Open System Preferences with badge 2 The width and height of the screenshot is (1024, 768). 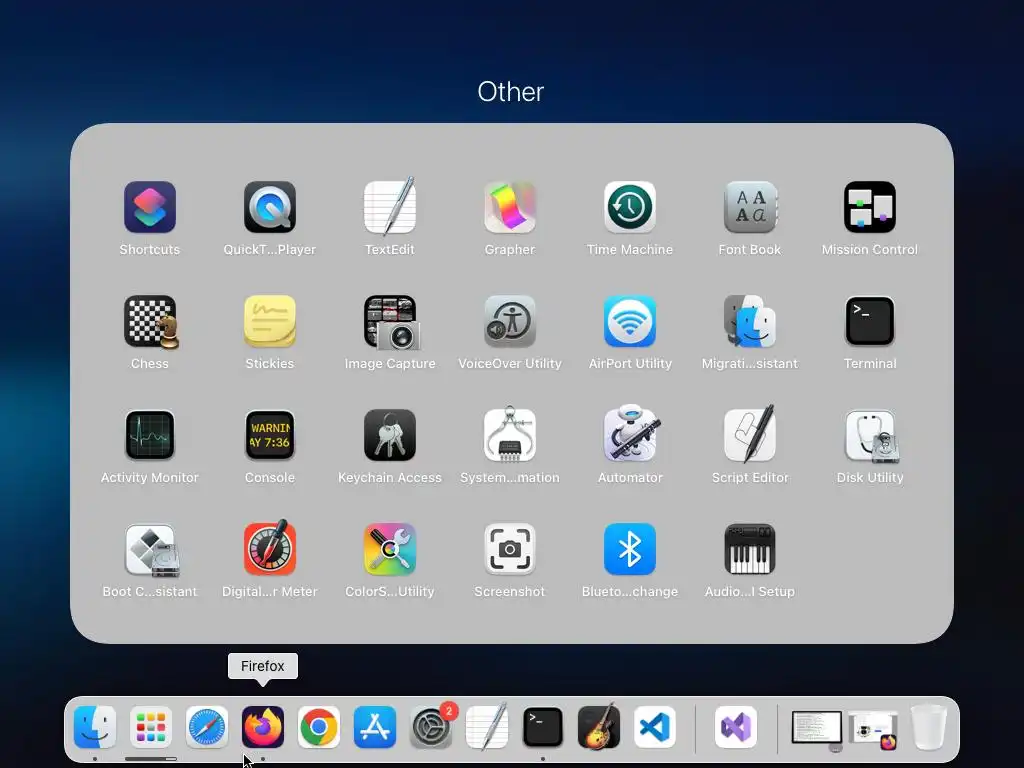click(431, 727)
